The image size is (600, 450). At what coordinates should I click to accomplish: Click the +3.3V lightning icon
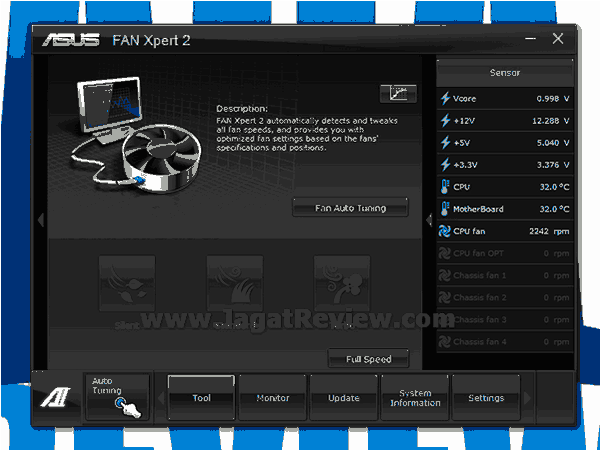point(445,165)
